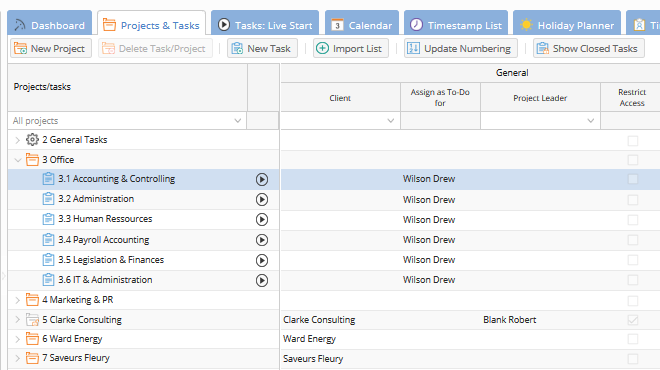Click task icon of 3.4 Payroll Accounting
The height and width of the screenshot is (370, 660).
click(48, 240)
